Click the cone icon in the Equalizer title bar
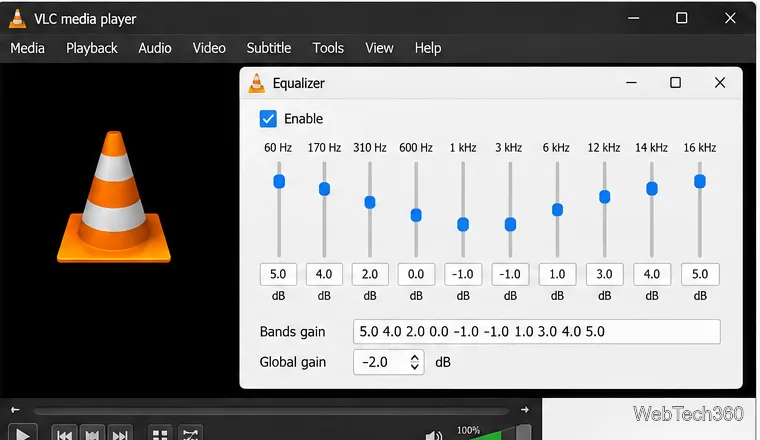This screenshot has width=760, height=440. [257, 83]
